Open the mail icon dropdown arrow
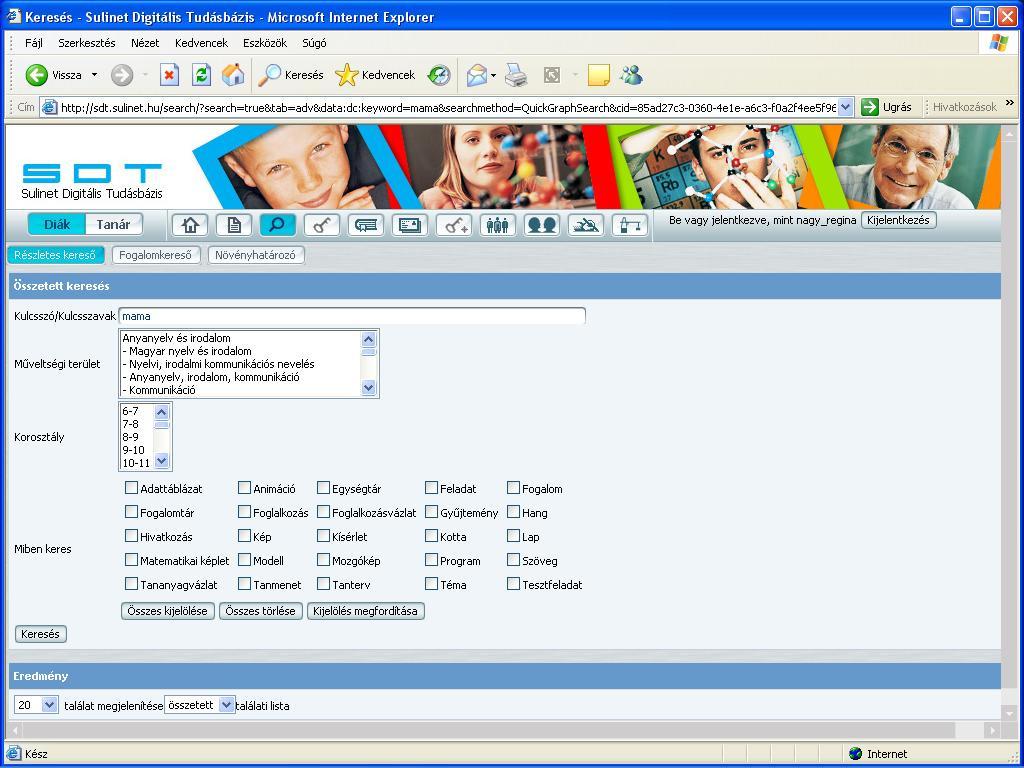Image resolution: width=1024 pixels, height=768 pixels. click(493, 75)
